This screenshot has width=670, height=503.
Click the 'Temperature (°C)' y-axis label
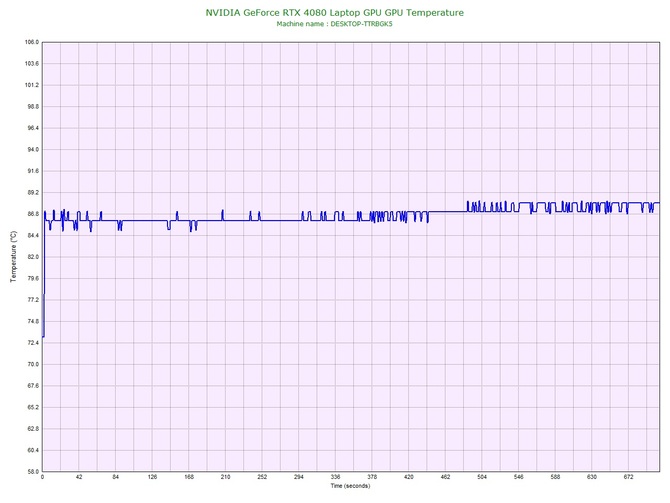(x=14, y=256)
